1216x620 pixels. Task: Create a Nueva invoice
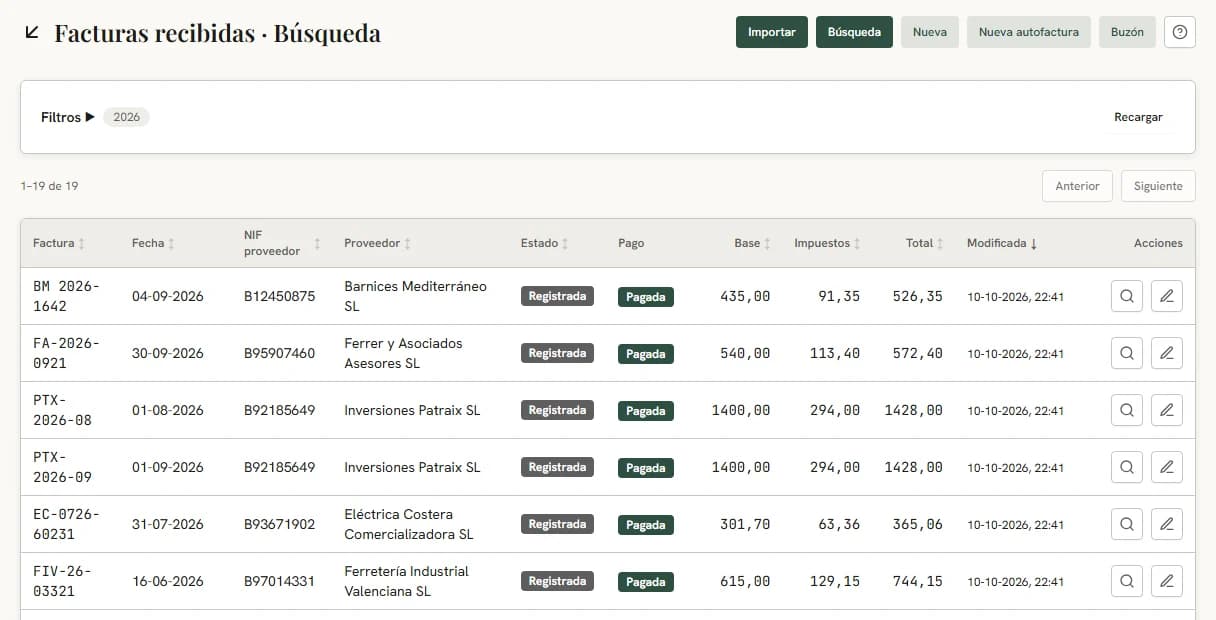click(930, 32)
